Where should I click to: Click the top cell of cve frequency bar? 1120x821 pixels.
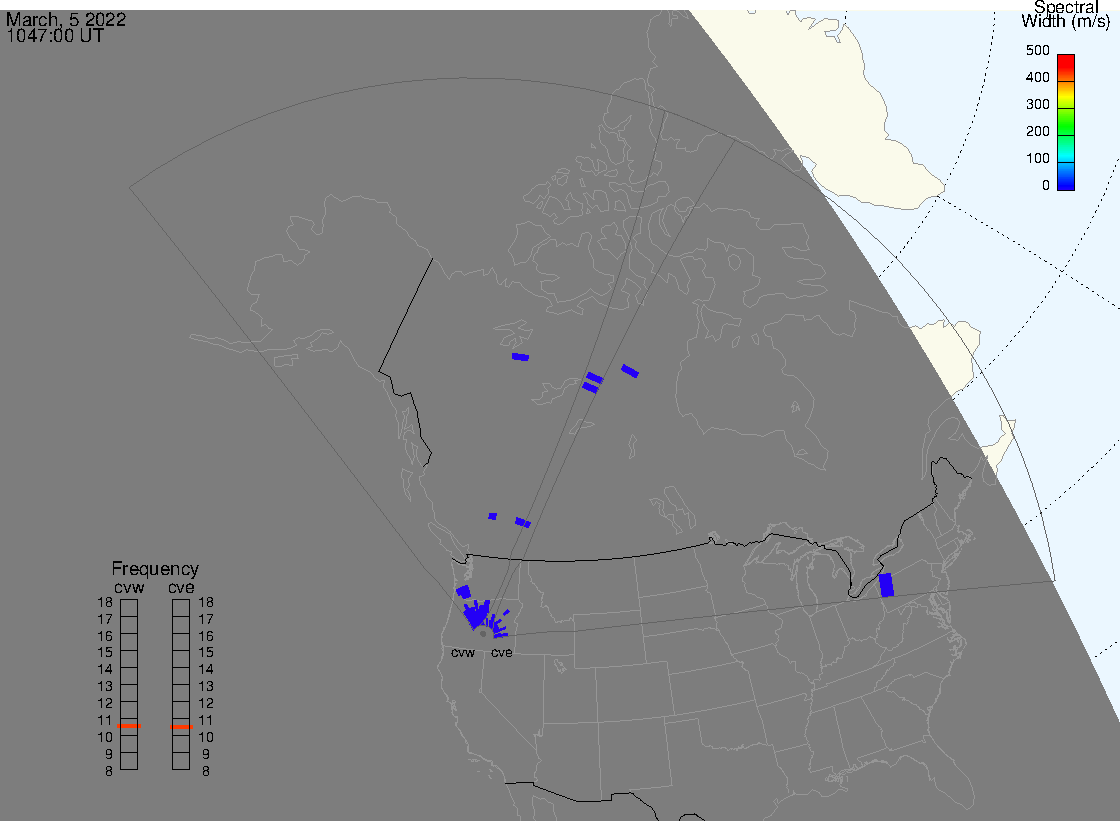click(x=181, y=608)
